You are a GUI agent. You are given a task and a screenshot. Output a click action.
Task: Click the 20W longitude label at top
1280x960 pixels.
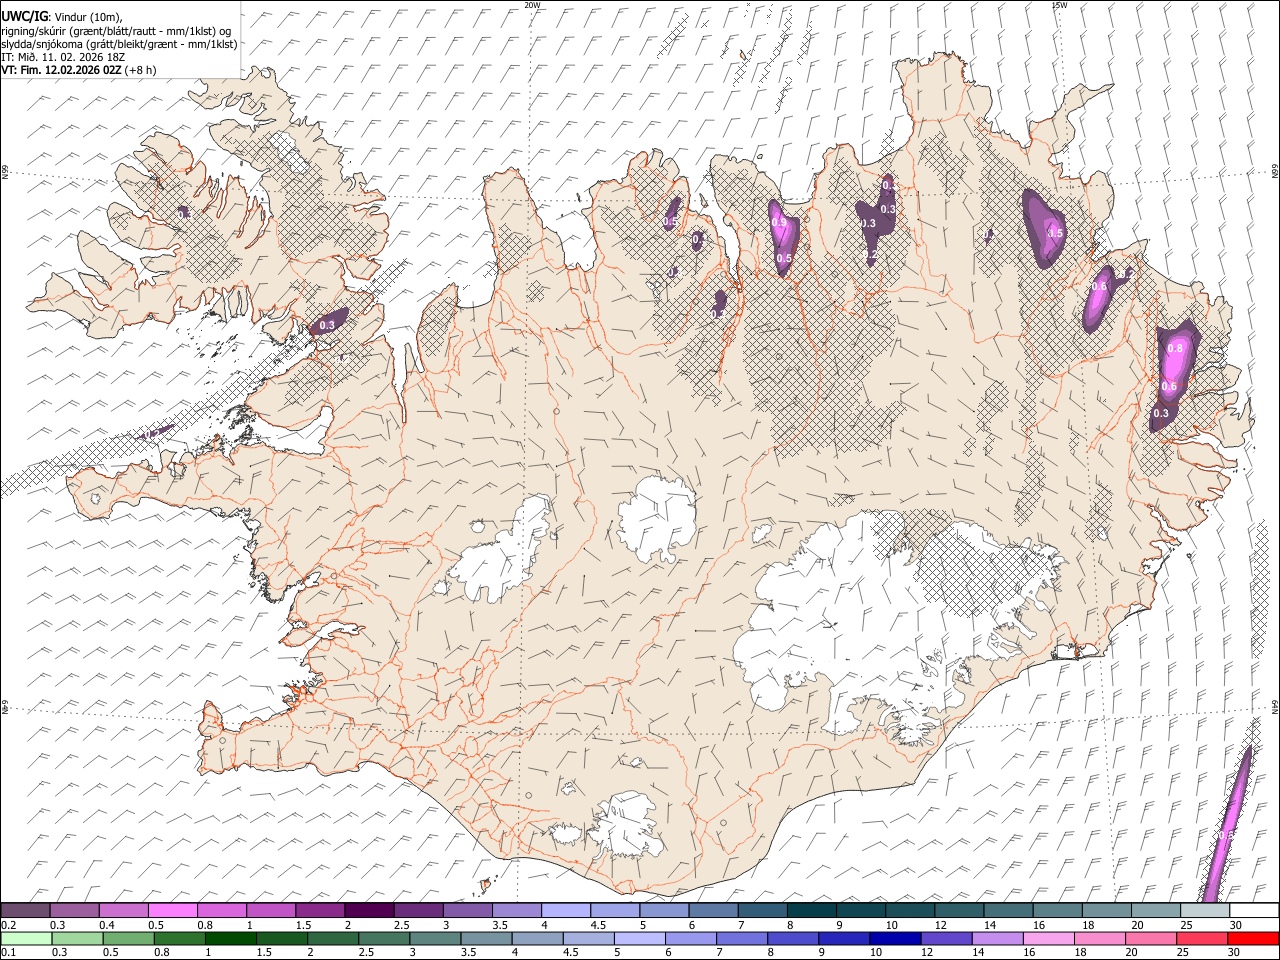point(533,4)
